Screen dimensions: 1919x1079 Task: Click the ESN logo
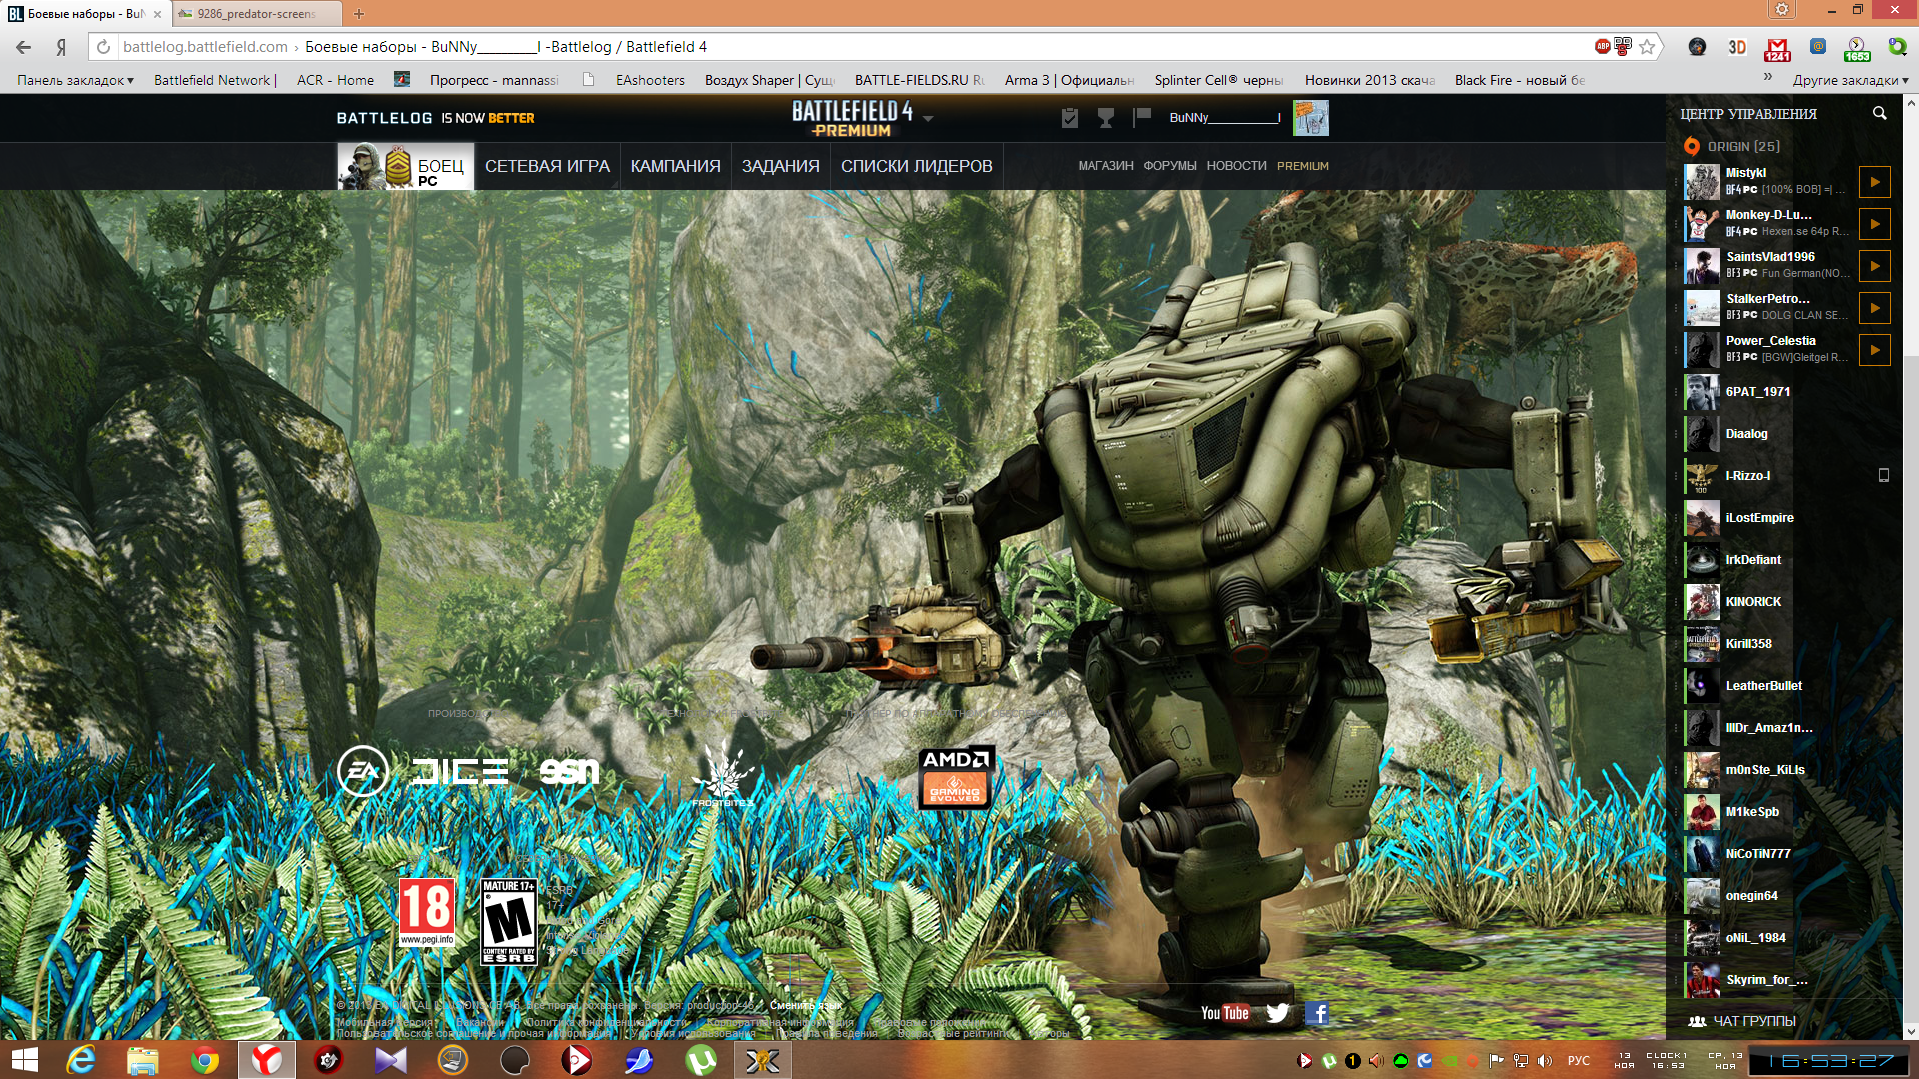(x=569, y=771)
